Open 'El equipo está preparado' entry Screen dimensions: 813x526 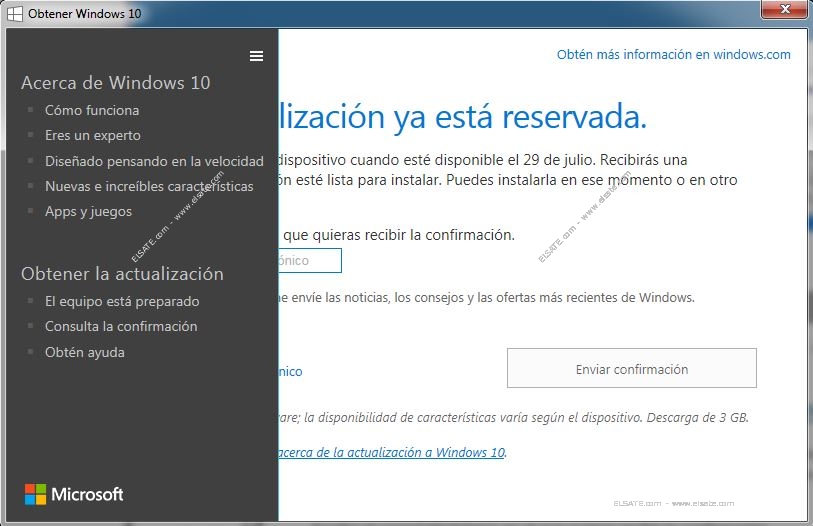pyautogui.click(x=122, y=301)
